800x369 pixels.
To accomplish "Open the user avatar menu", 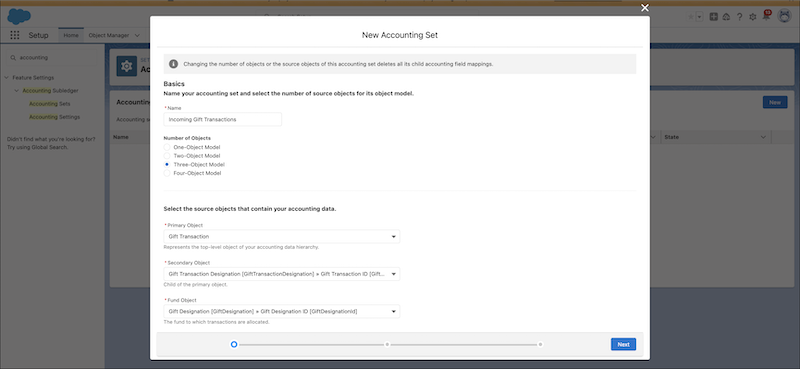I will coord(784,16).
